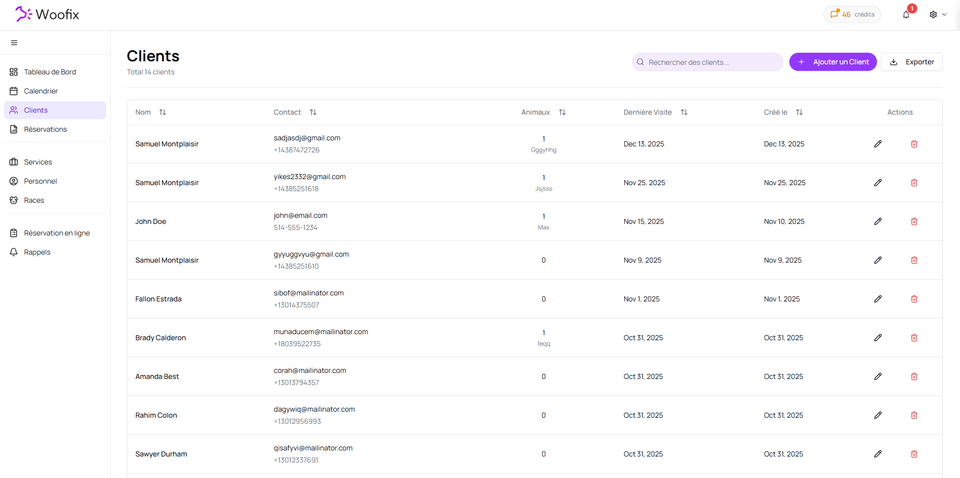
Task: Click the edit pencil for Rahim Colon
Action: click(x=878, y=415)
